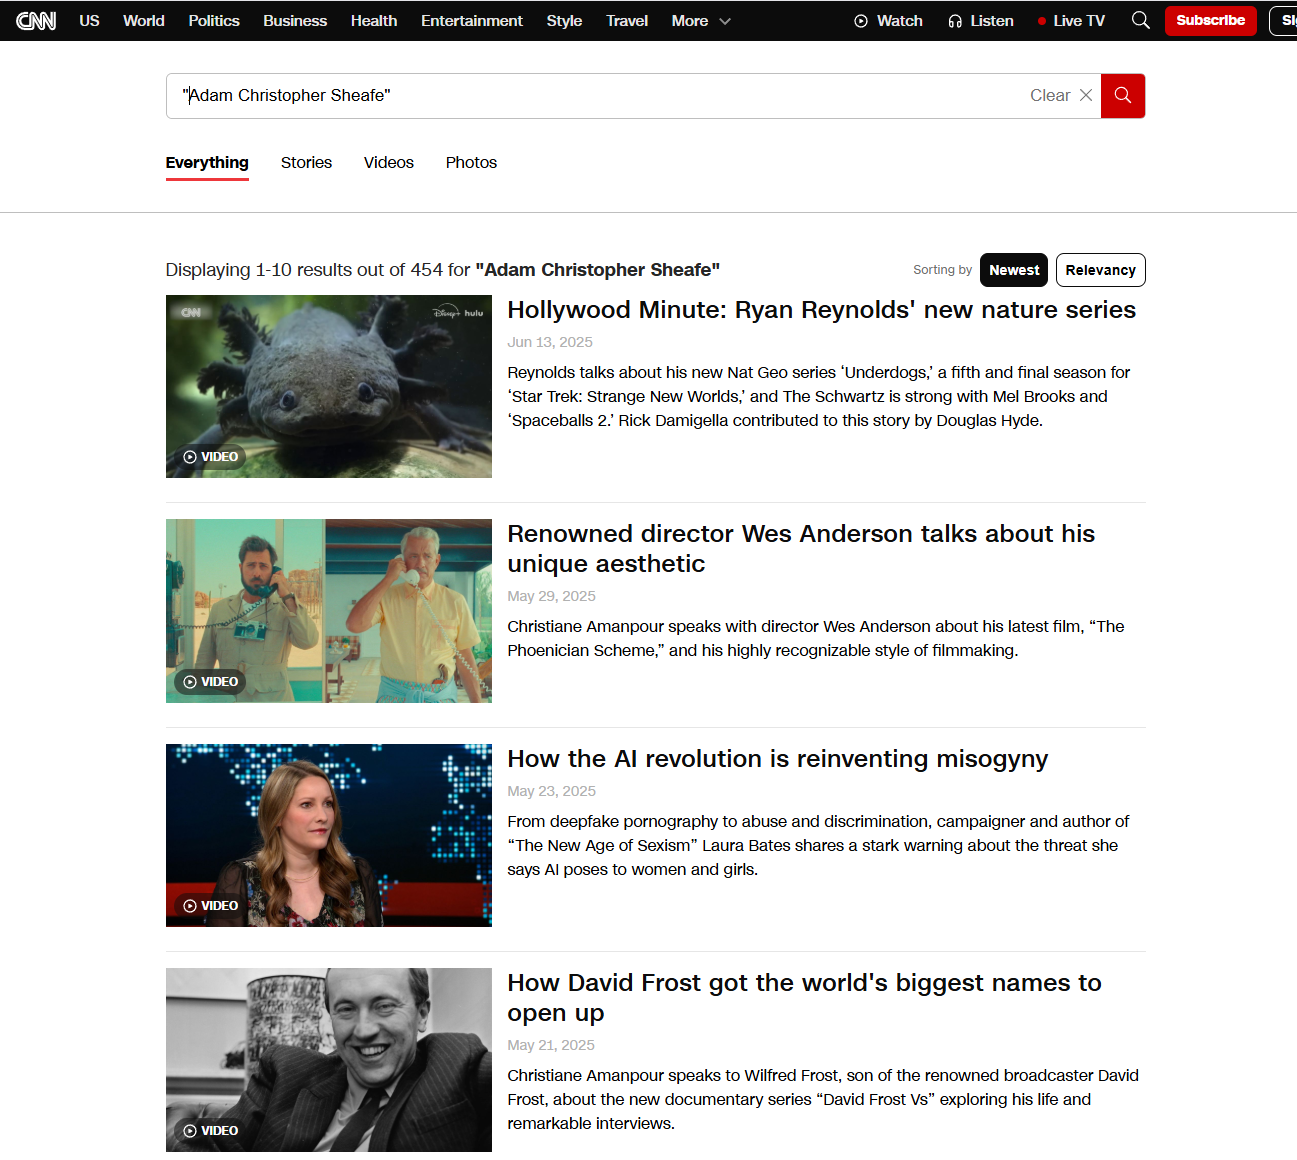This screenshot has width=1297, height=1160.
Task: Play video badge on Ryan Reynolds thumbnail
Action: pyautogui.click(x=211, y=457)
